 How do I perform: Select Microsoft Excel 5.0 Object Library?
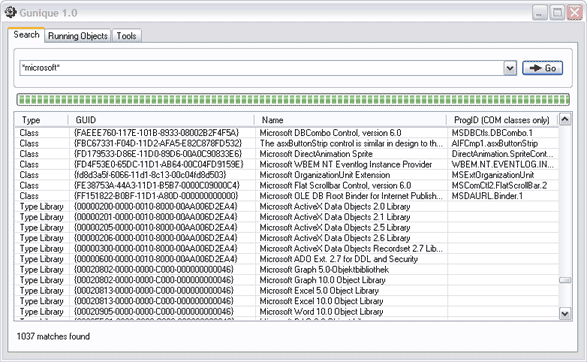click(x=319, y=290)
